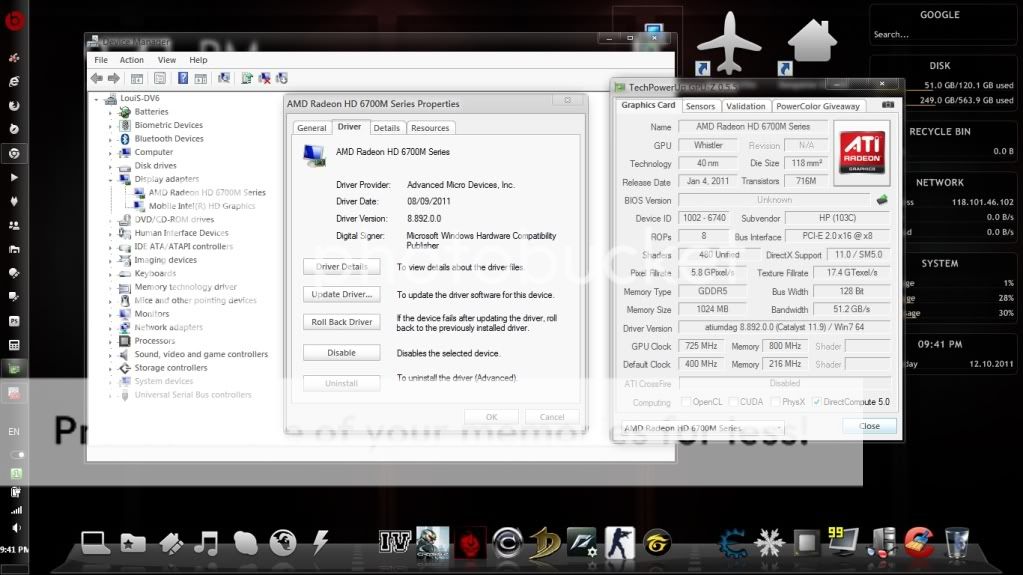This screenshot has width=1023, height=575.
Task: Click the GPU-Z screenshot camera icon
Action: point(887,105)
